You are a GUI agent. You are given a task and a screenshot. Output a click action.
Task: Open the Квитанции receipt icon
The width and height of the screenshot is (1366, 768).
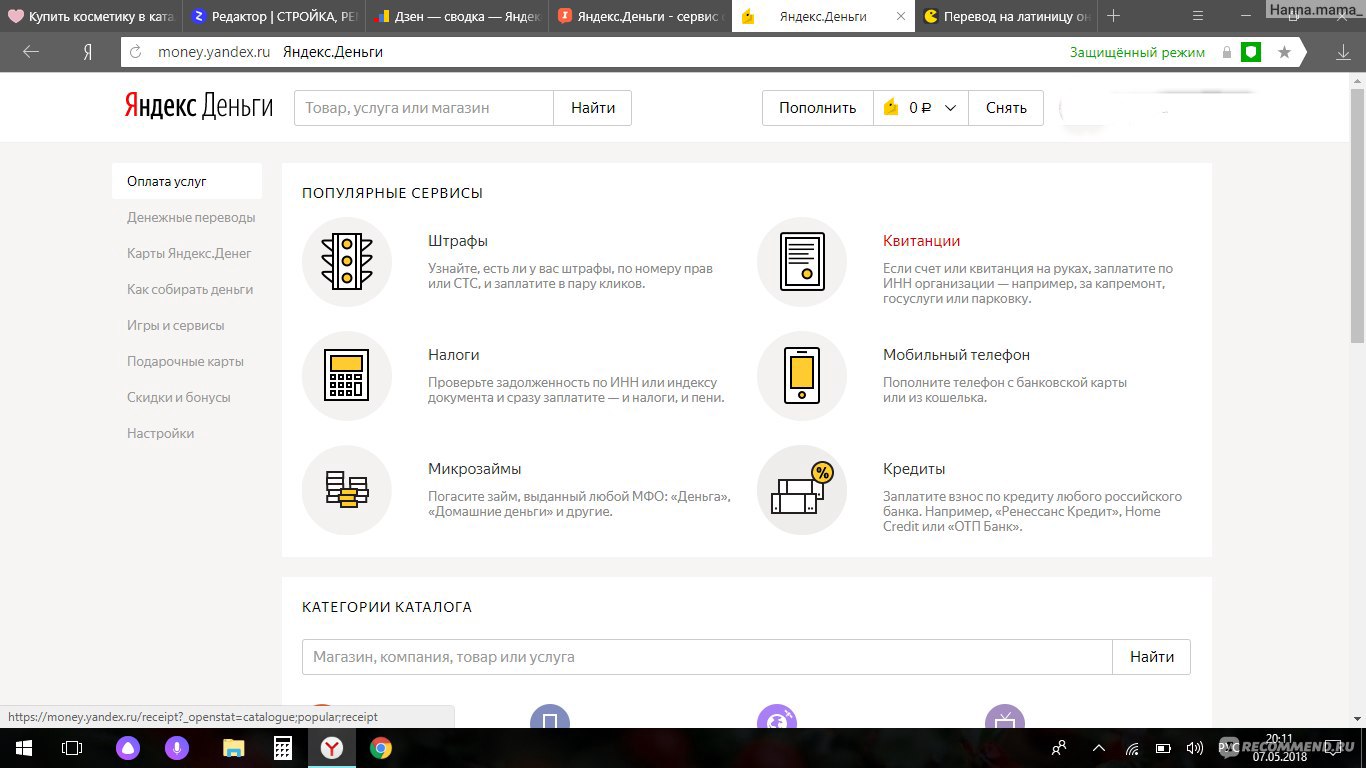click(802, 262)
